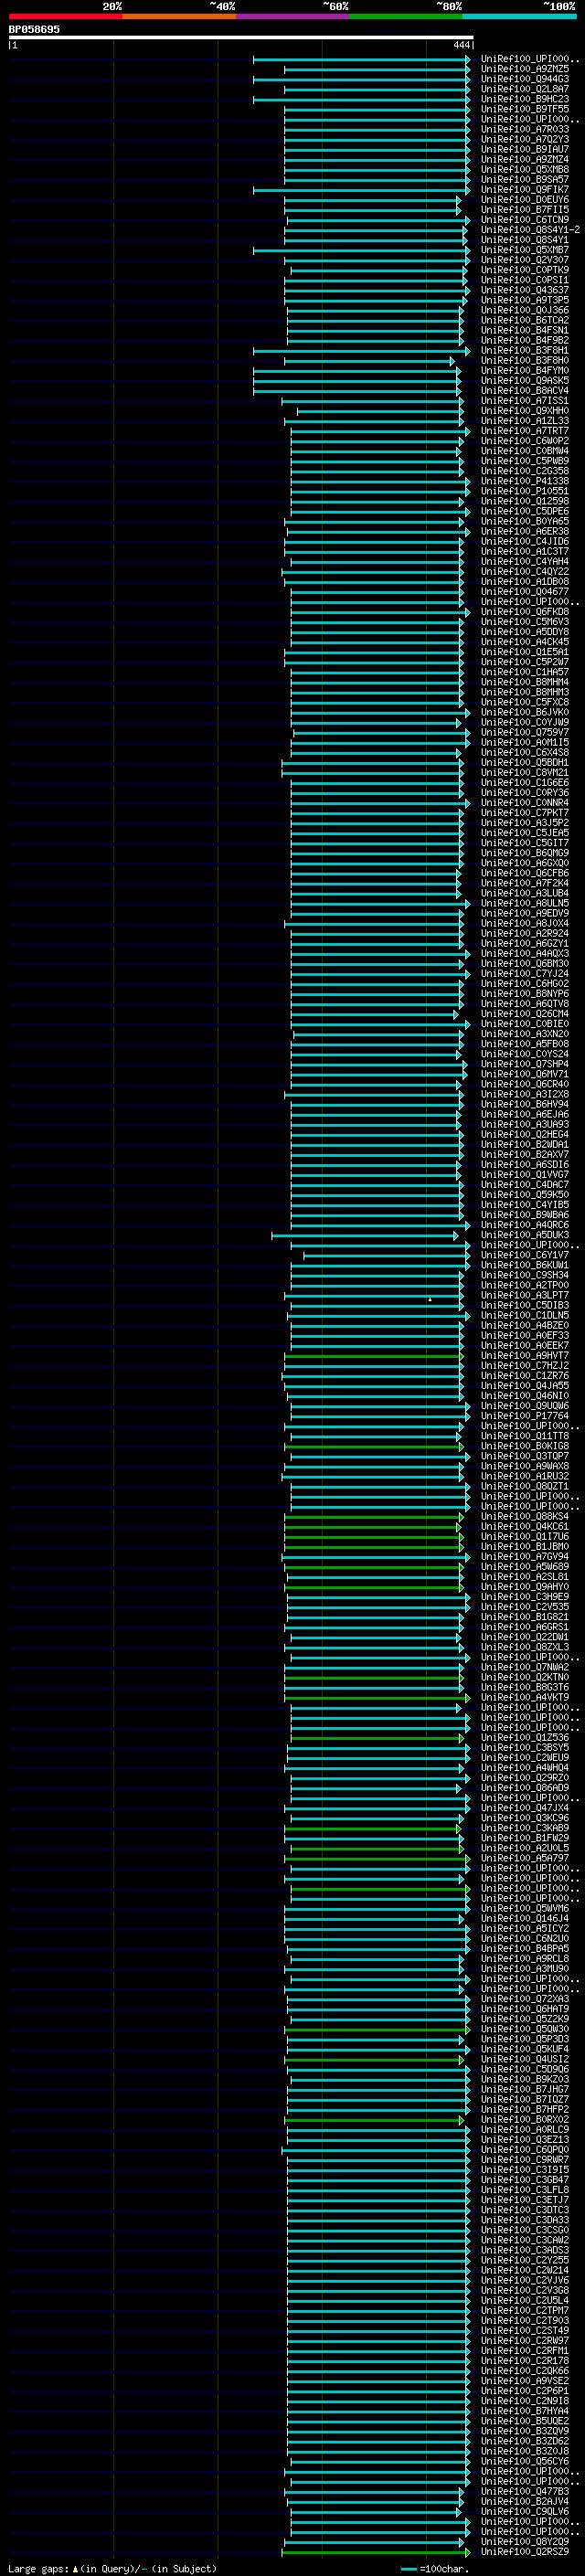The height and width of the screenshot is (2576, 585).
Task: Select hit label UniRef100_Q04677
Action: (525, 591)
